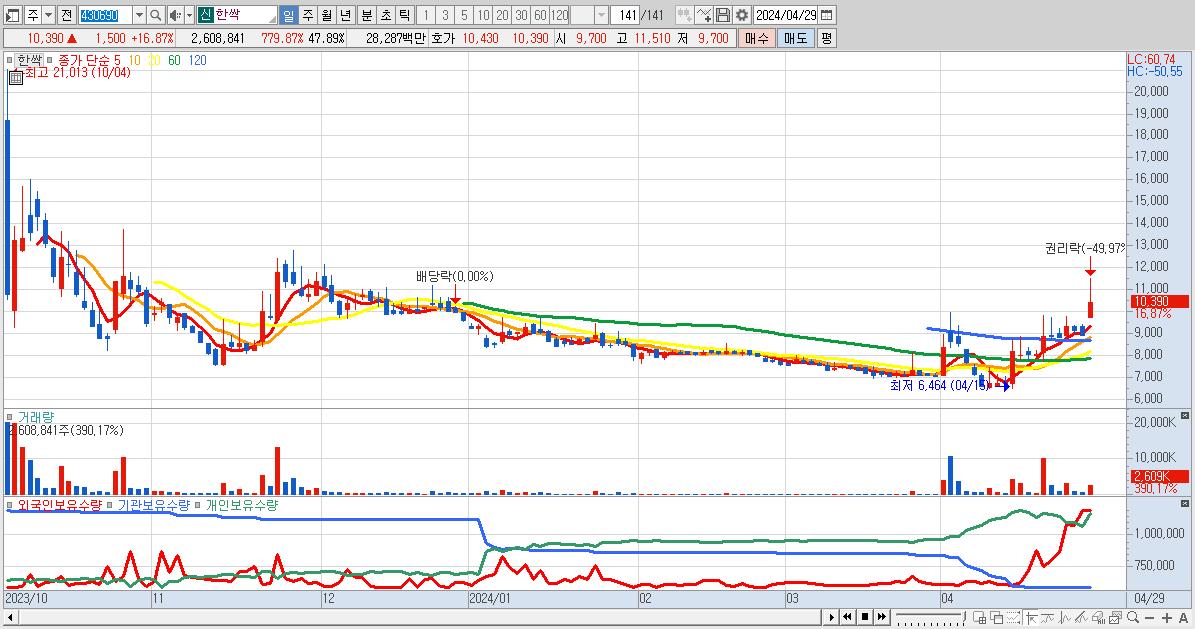Click the overlapping windows icon in bottom bar
The width and height of the screenshot is (1195, 629).
997,617
